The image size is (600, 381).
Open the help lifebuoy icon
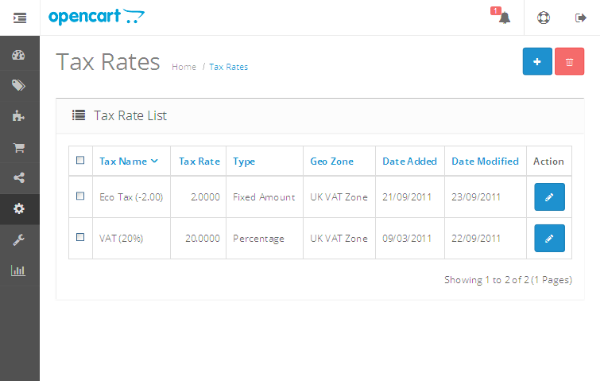[x=543, y=18]
